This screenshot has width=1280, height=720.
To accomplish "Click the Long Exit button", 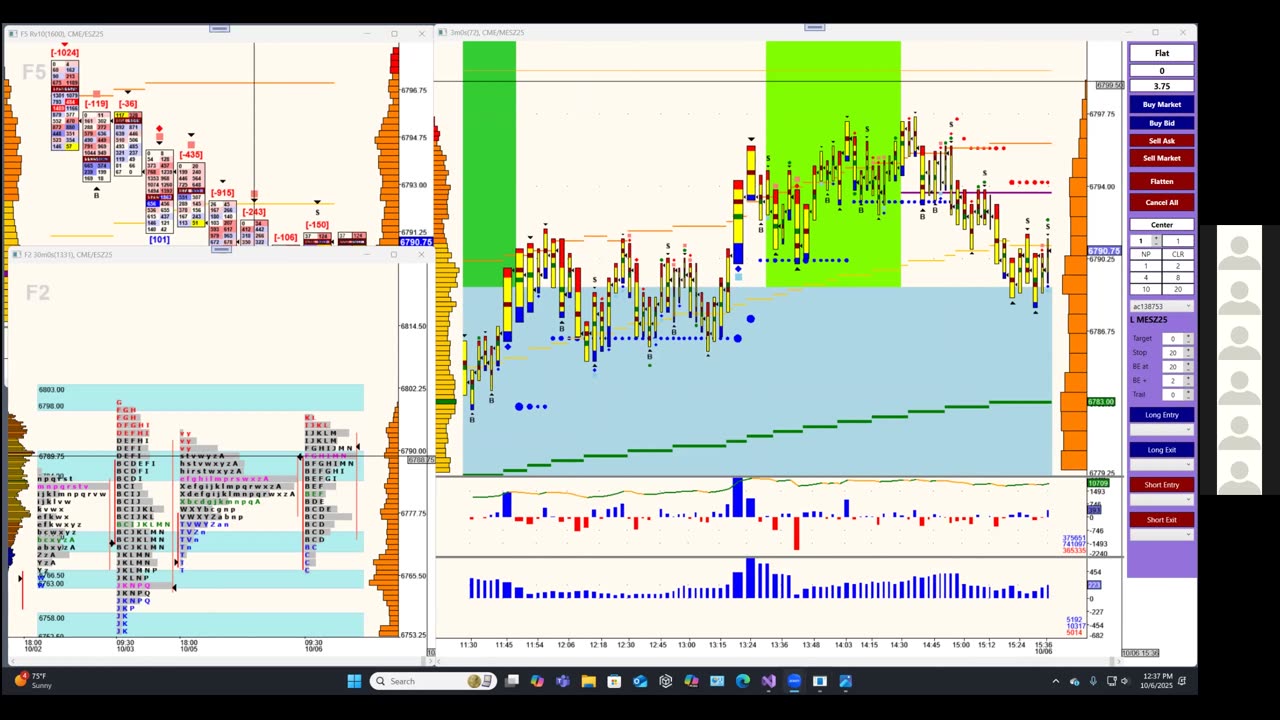I will pyautogui.click(x=1161, y=450).
